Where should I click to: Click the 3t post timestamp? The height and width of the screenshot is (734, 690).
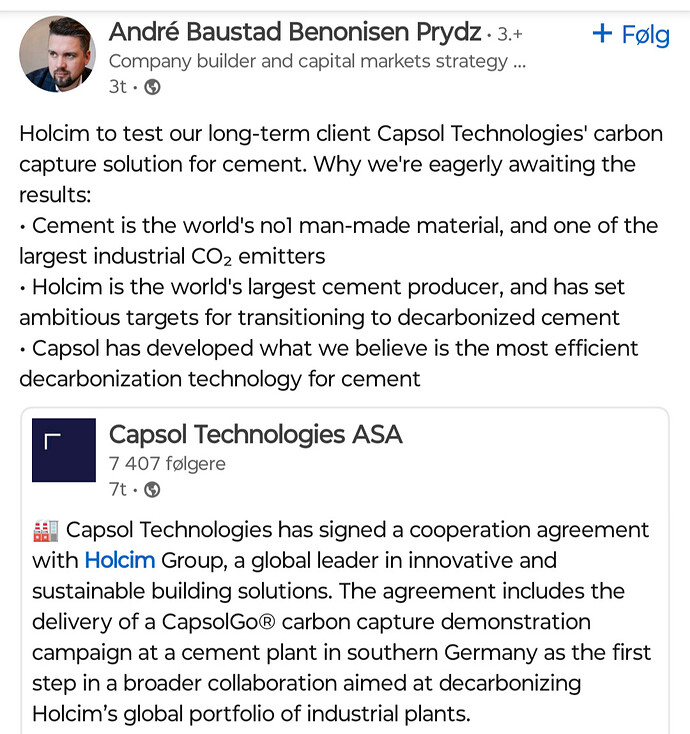point(117,87)
